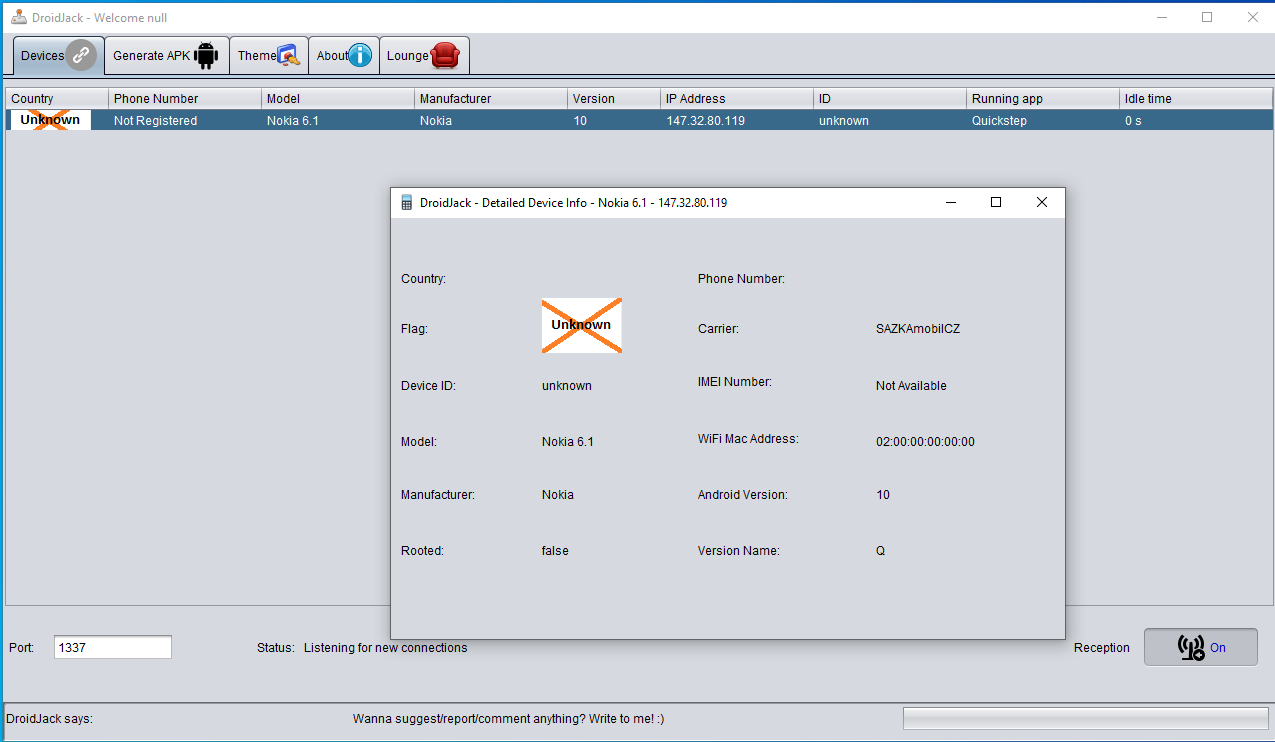Switch to the Generate APK tab
This screenshot has height=742, width=1275.
[166, 56]
